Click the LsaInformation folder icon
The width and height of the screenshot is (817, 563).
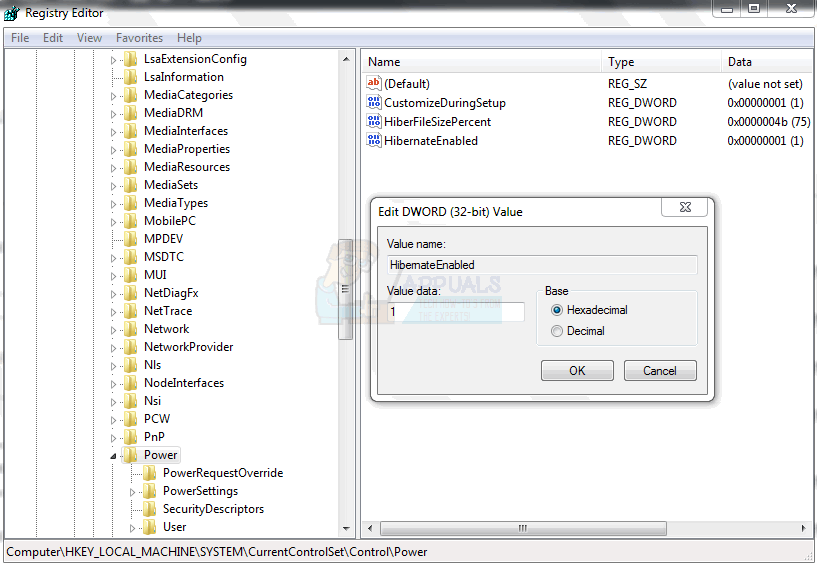coord(130,77)
